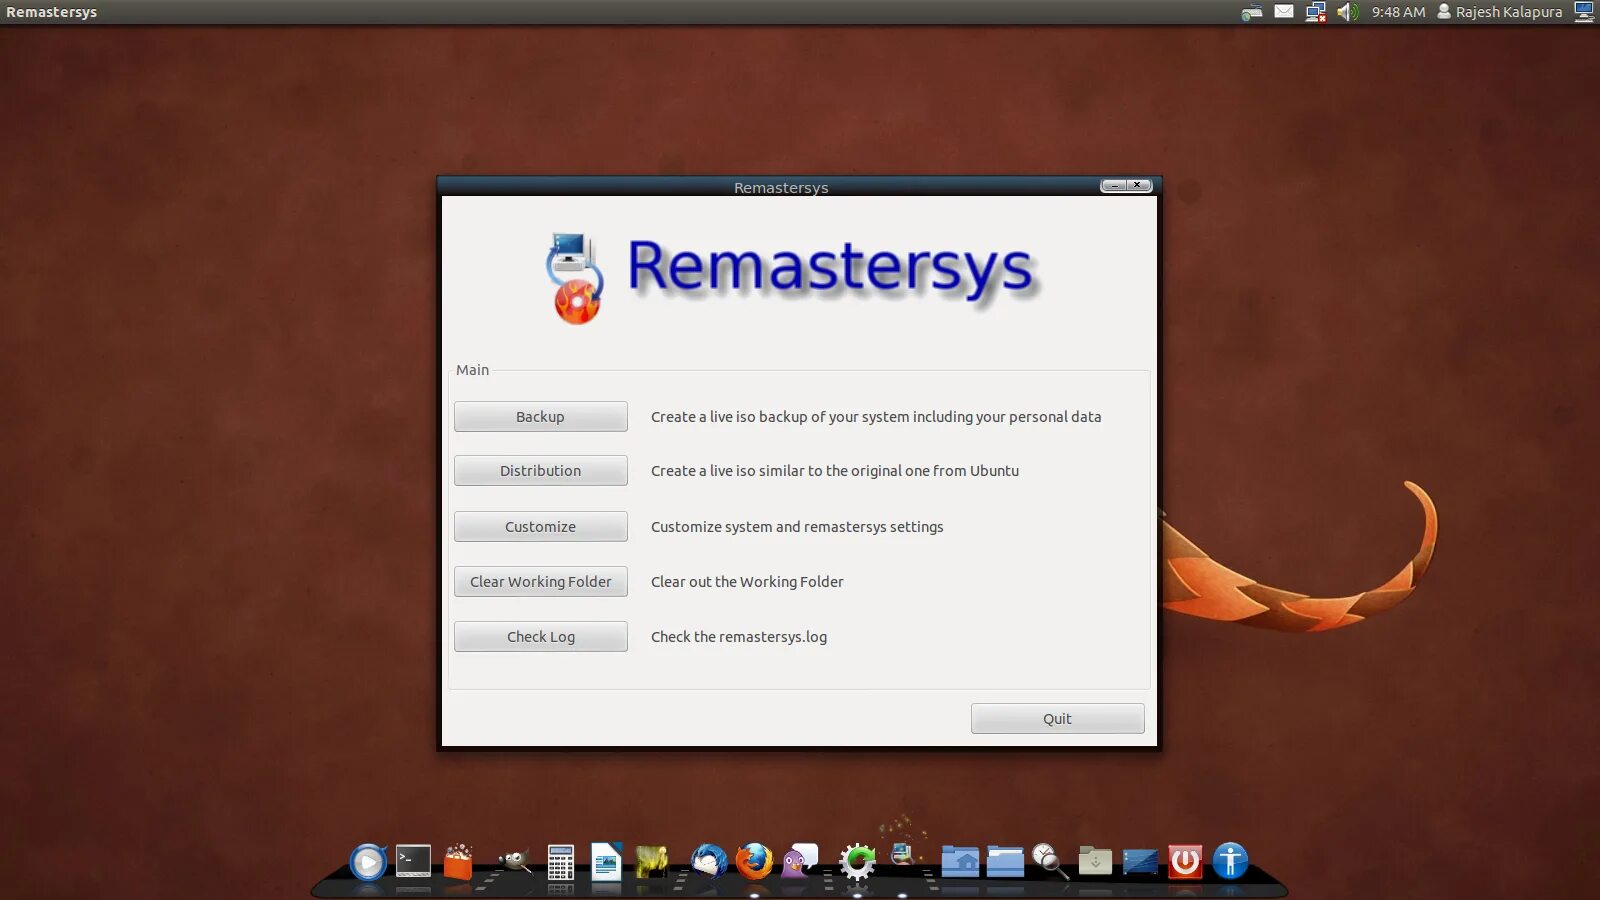Open the Terminal from the dock
The width and height of the screenshot is (1600, 900).
pyautogui.click(x=413, y=861)
